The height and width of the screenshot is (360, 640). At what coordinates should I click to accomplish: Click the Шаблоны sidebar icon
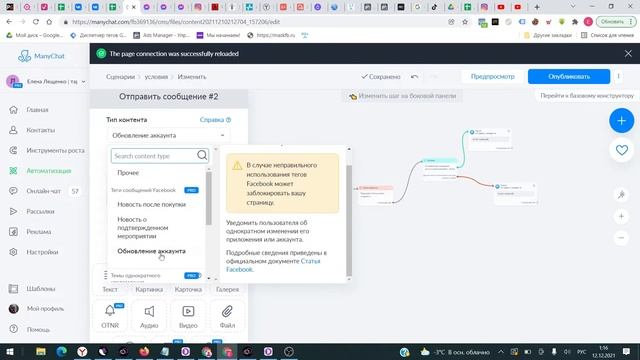(13, 289)
